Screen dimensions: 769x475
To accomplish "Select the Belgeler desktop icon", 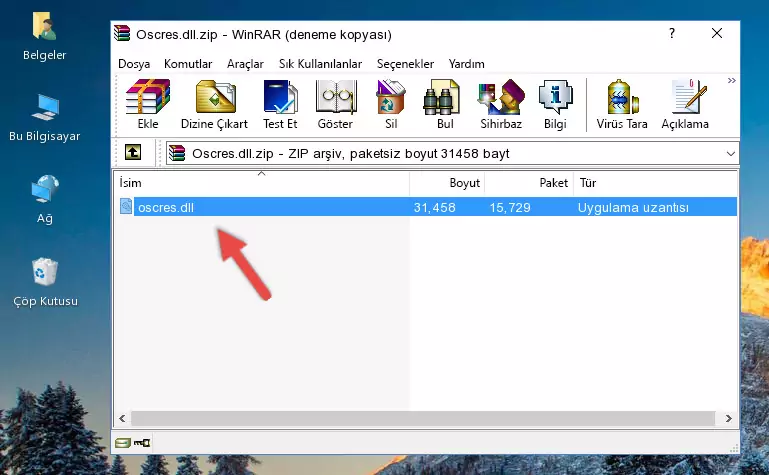I will point(44,37).
